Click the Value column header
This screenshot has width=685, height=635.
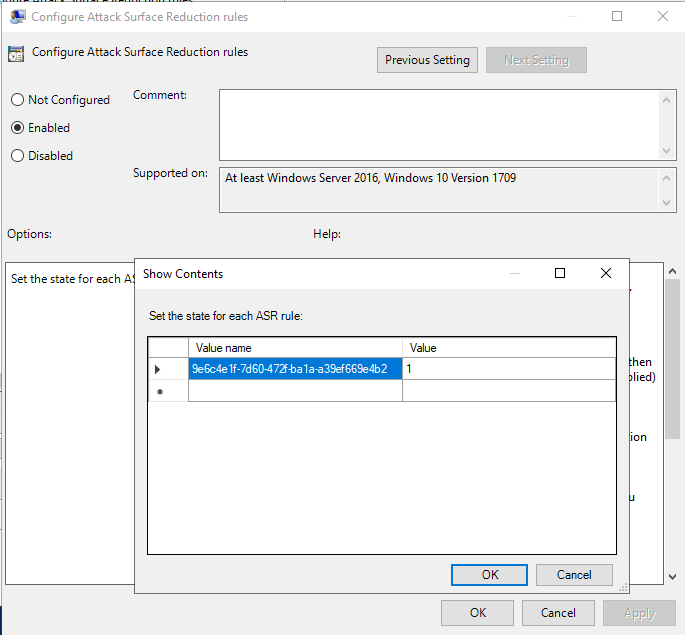tap(509, 348)
